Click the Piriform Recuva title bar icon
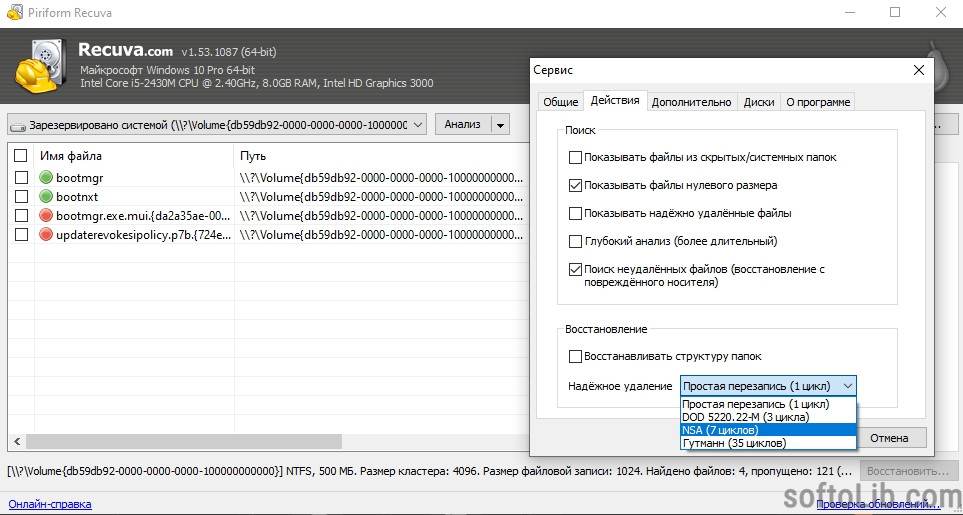963x515 pixels. pyautogui.click(x=15, y=12)
